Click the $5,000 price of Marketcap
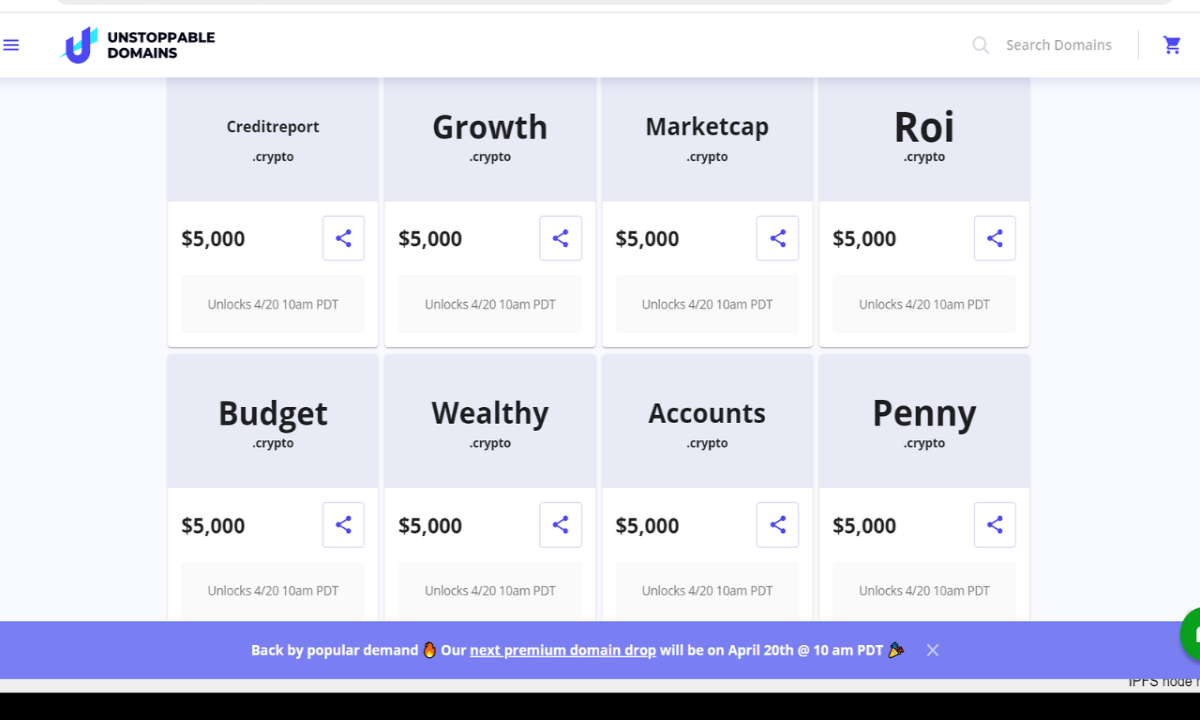The height and width of the screenshot is (720, 1200). click(x=647, y=239)
